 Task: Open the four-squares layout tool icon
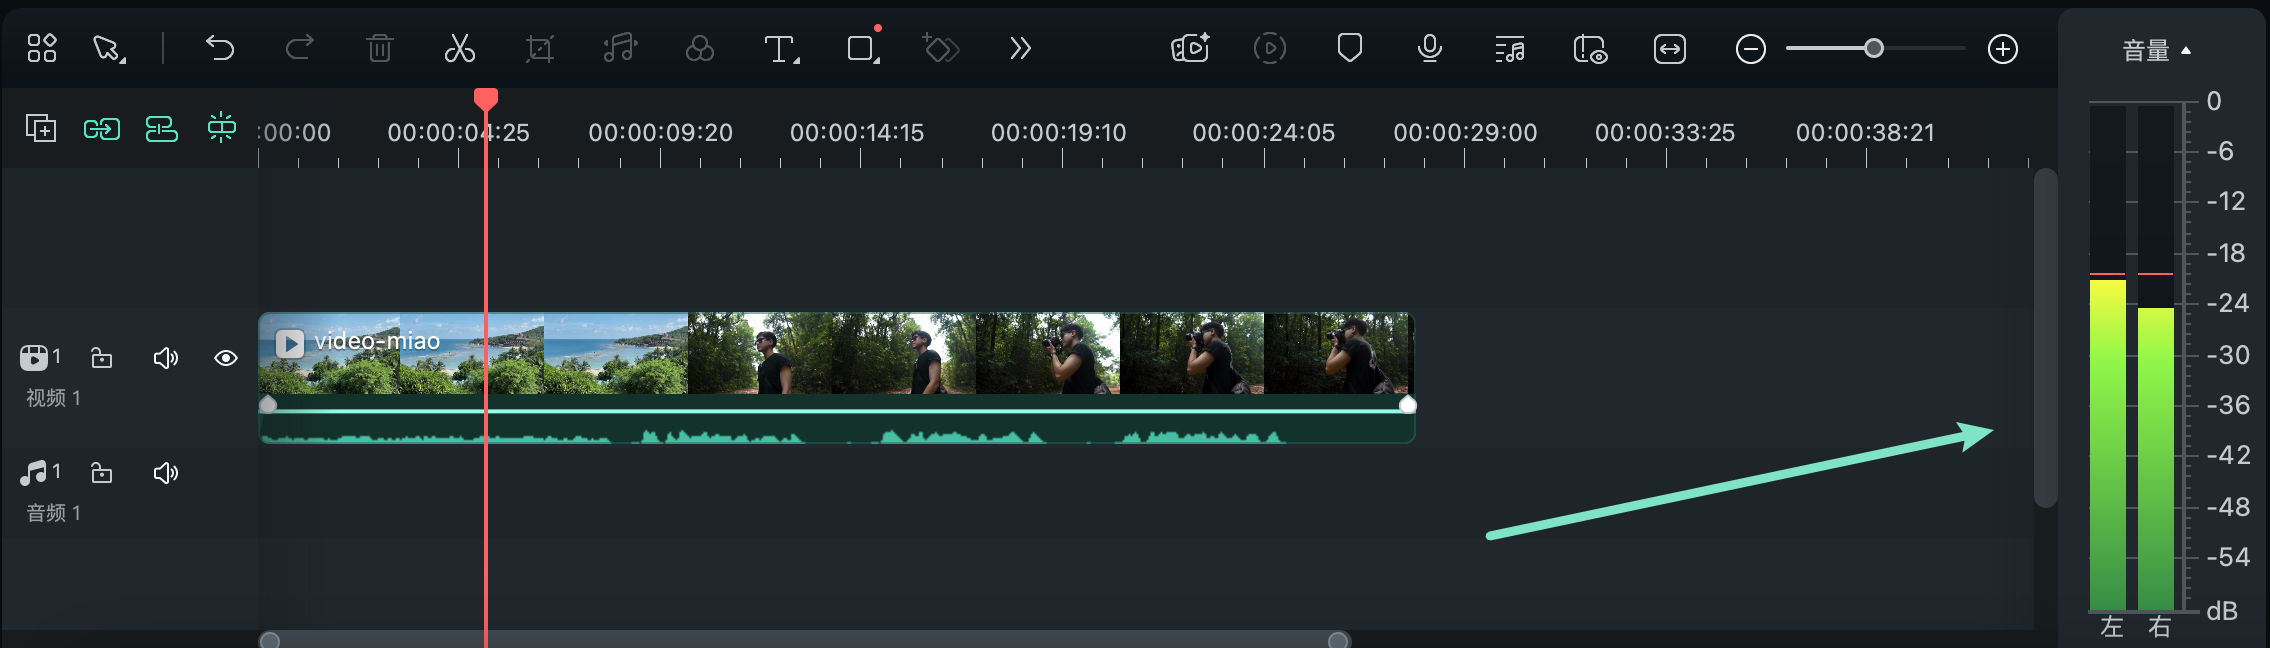[x=42, y=48]
